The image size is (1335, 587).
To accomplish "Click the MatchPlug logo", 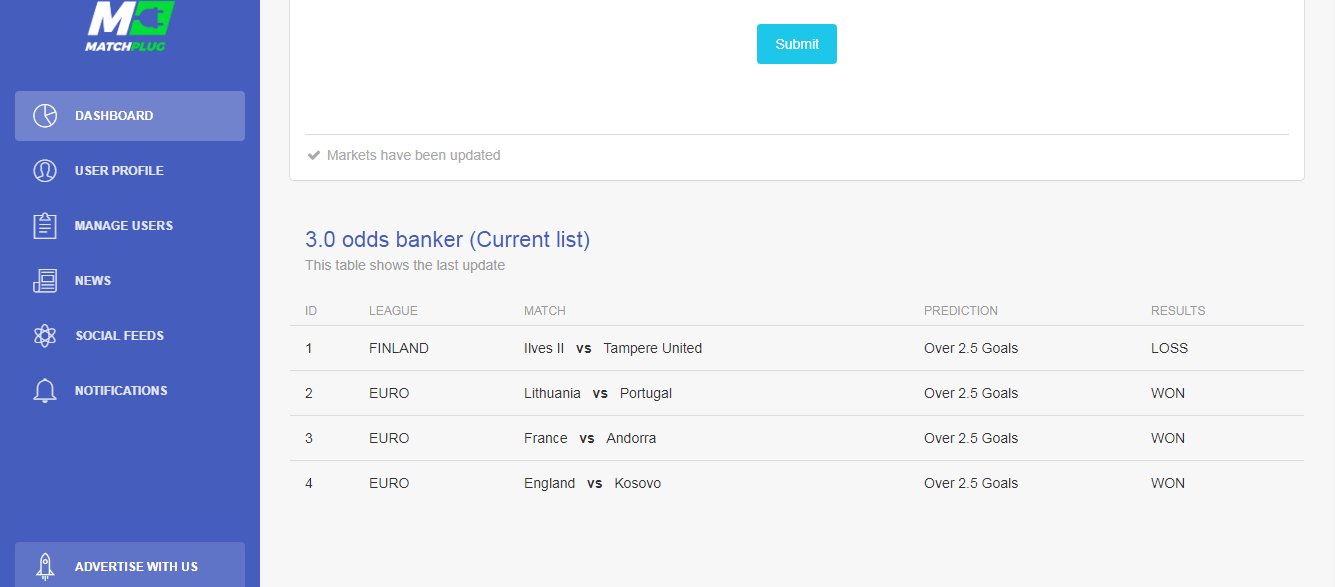I will point(130,26).
